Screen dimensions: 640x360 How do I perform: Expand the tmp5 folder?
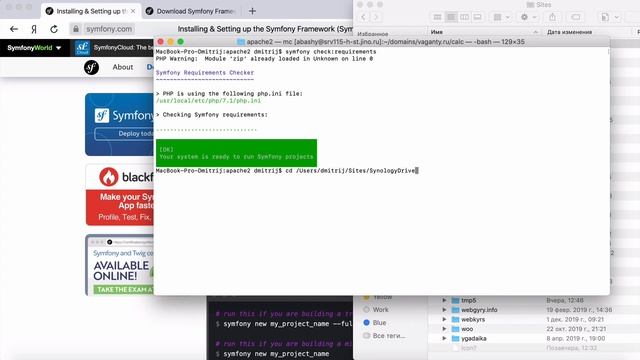[444, 300]
